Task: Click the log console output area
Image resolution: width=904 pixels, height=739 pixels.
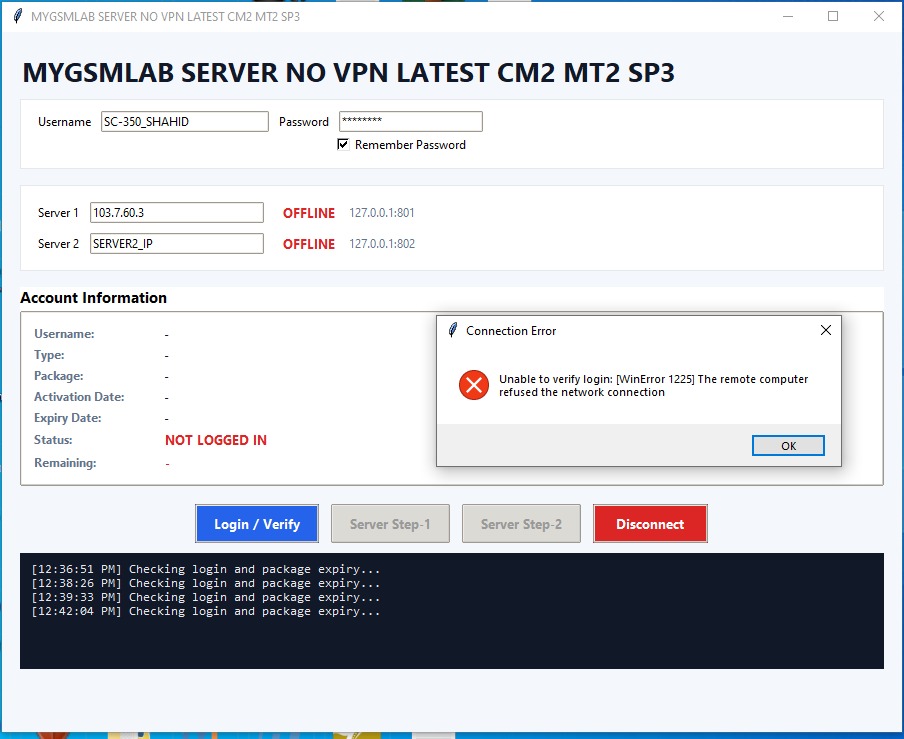Action: 451,611
